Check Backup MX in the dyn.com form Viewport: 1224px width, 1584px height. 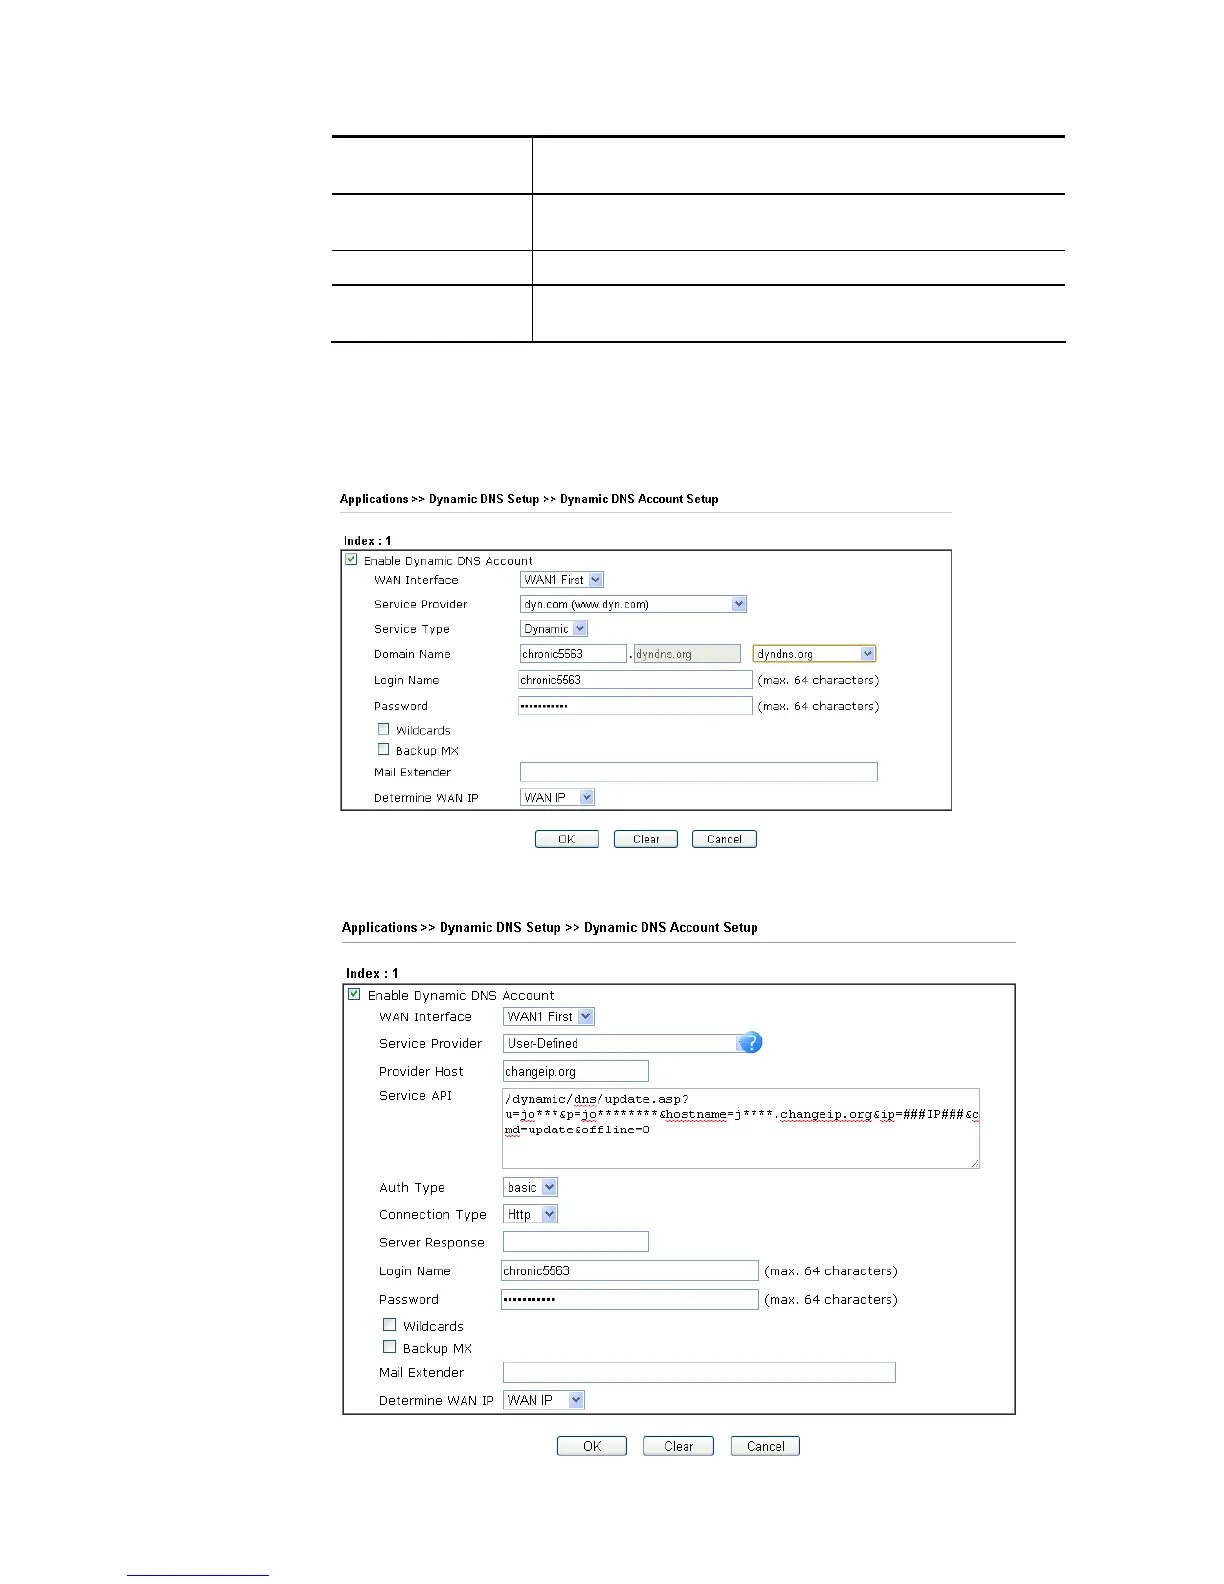click(383, 749)
